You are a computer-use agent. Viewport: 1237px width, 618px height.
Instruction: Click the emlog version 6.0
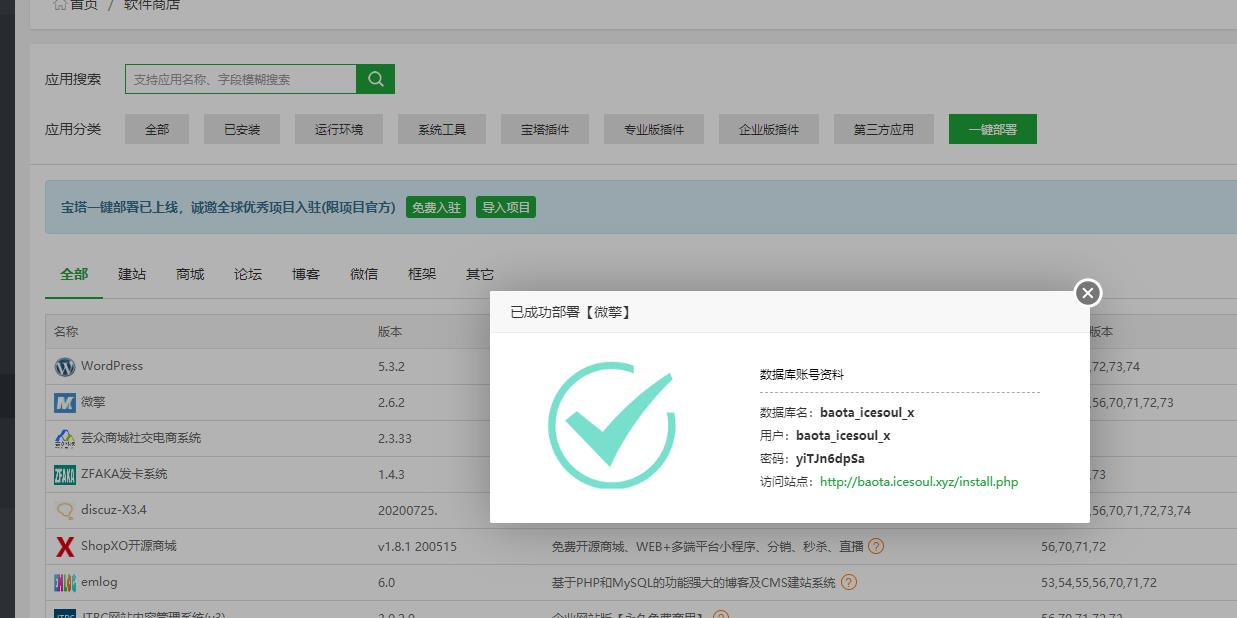pyautogui.click(x=386, y=582)
